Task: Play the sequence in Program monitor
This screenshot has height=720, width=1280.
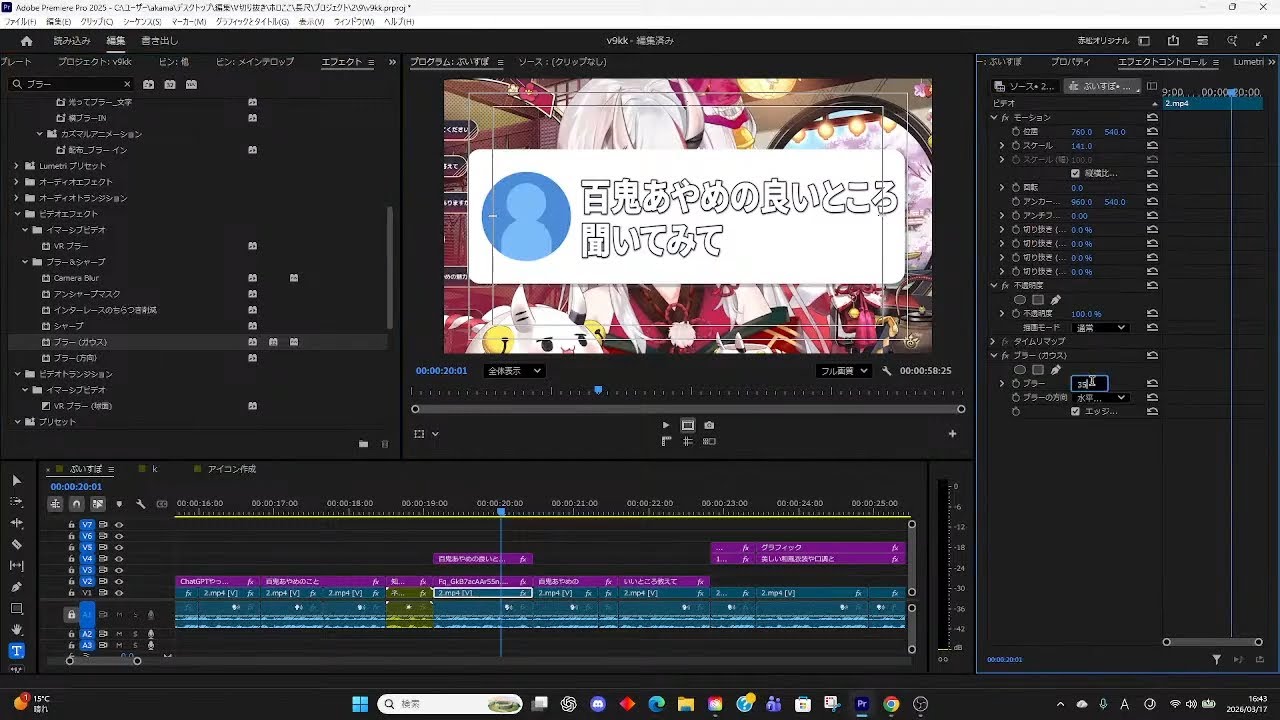Action: pyautogui.click(x=666, y=425)
